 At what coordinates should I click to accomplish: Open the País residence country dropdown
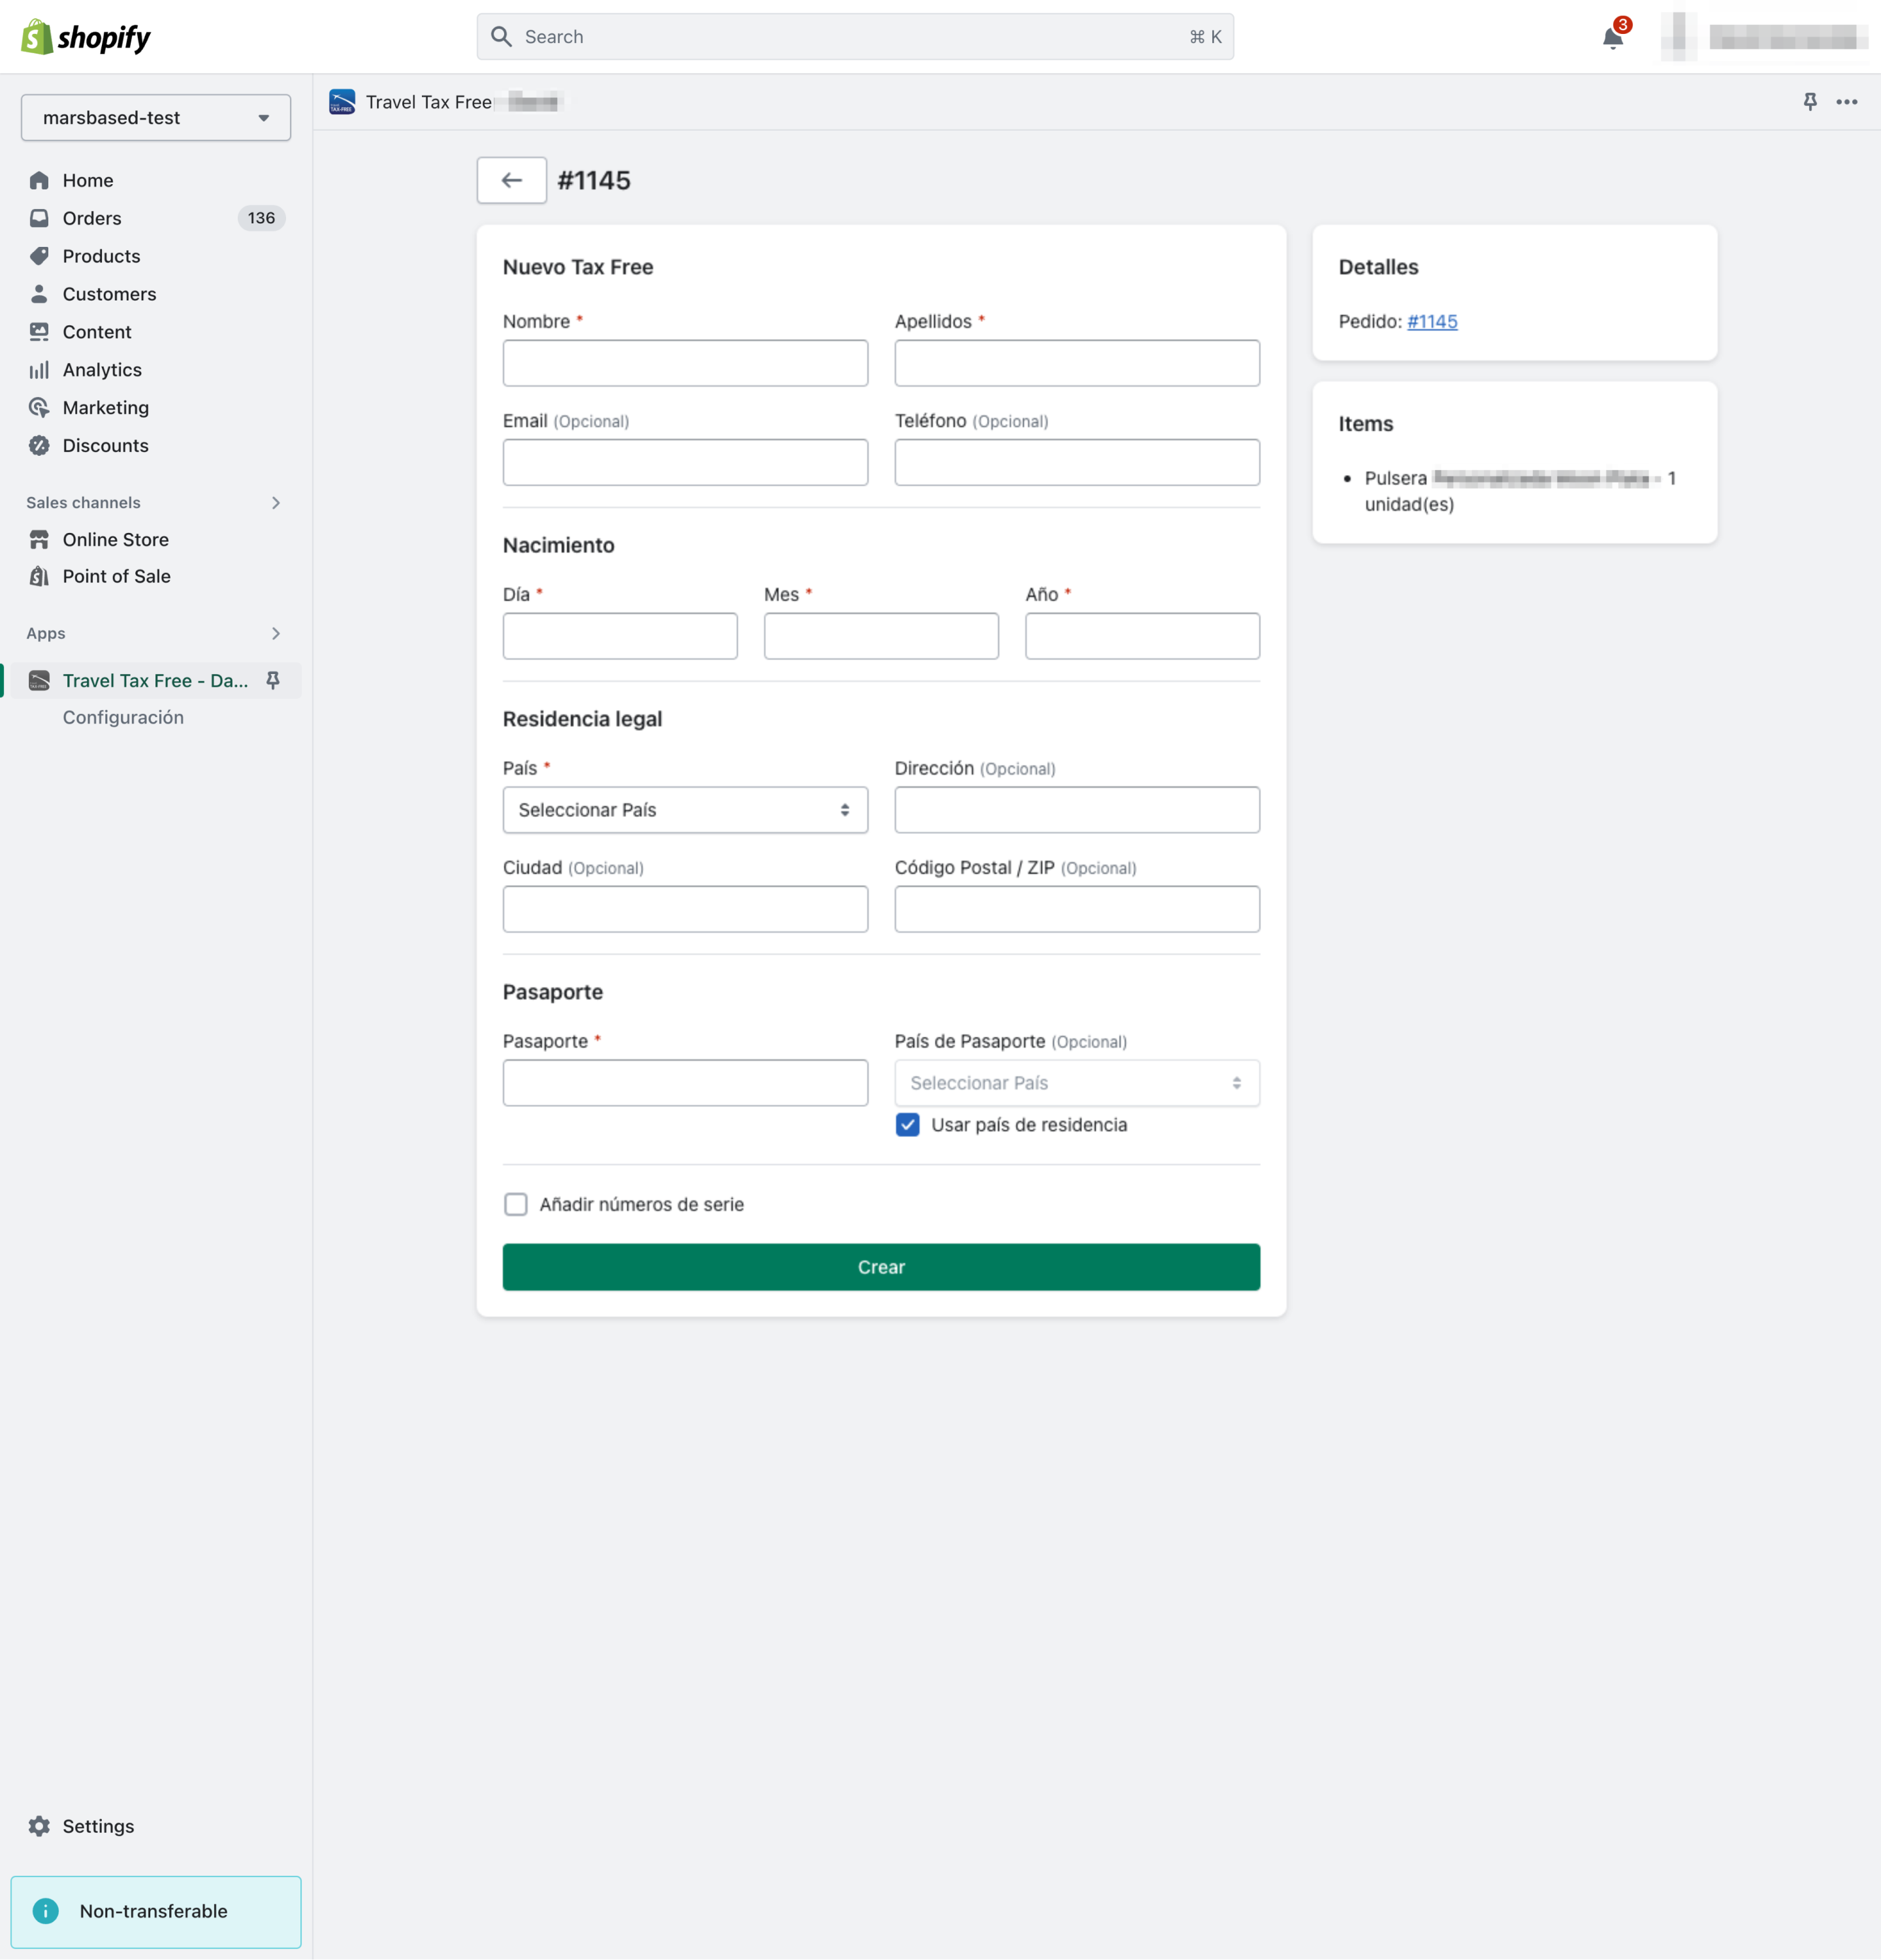pos(685,810)
